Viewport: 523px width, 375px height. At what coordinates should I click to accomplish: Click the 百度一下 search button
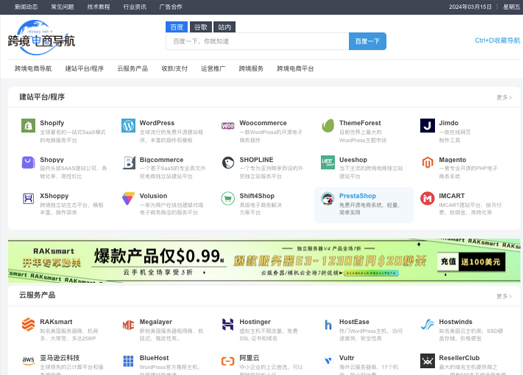coord(368,41)
